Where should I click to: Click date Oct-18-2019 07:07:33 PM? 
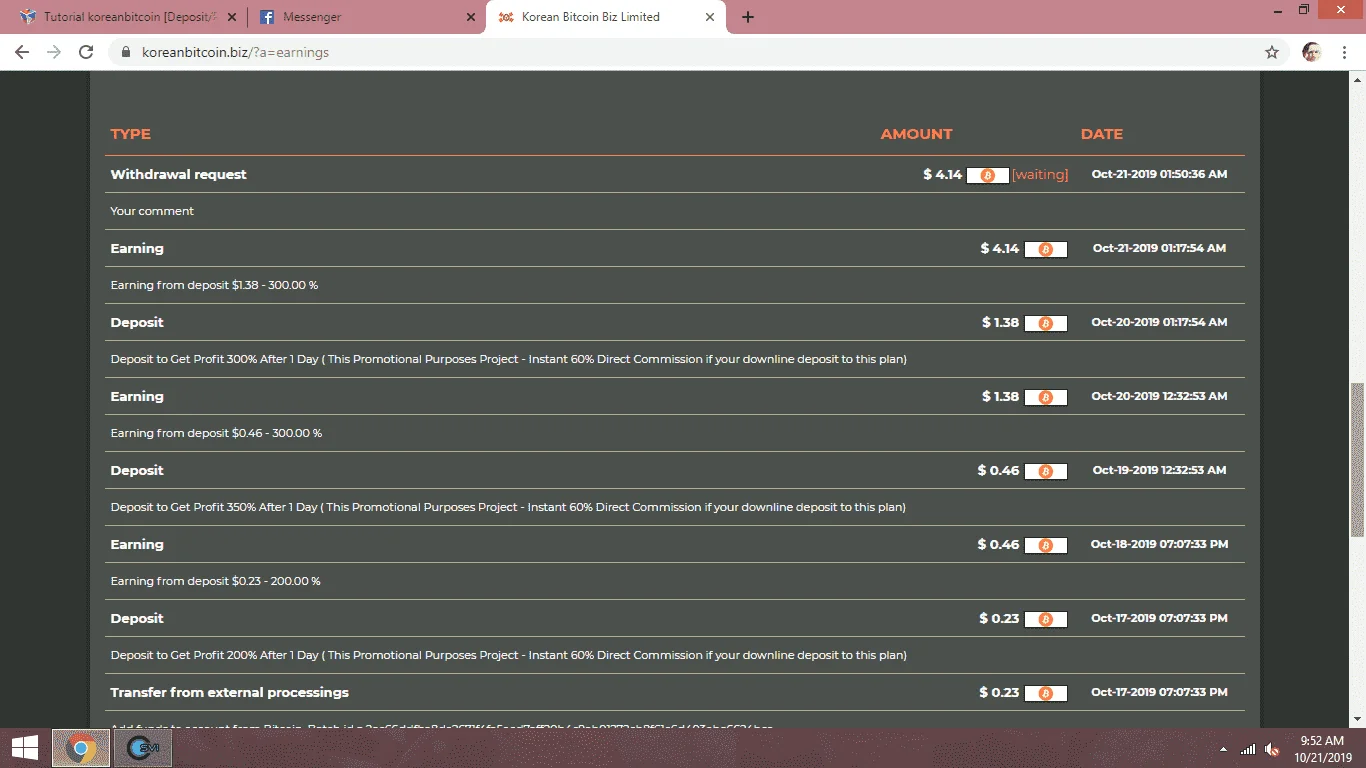tap(1159, 544)
